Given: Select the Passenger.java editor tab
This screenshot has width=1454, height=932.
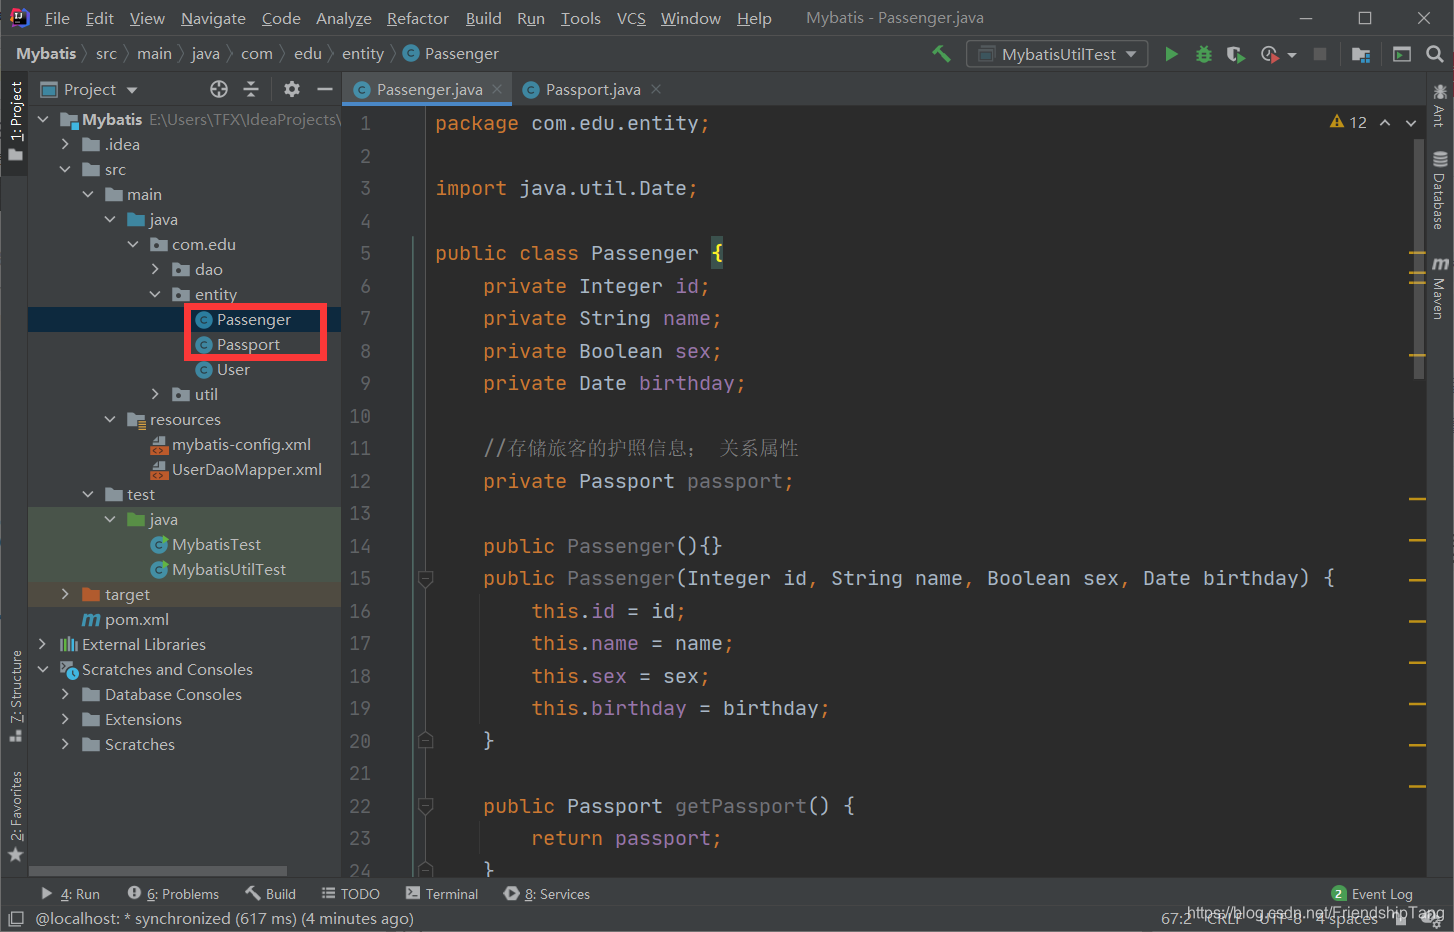Looking at the screenshot, I should pos(428,89).
